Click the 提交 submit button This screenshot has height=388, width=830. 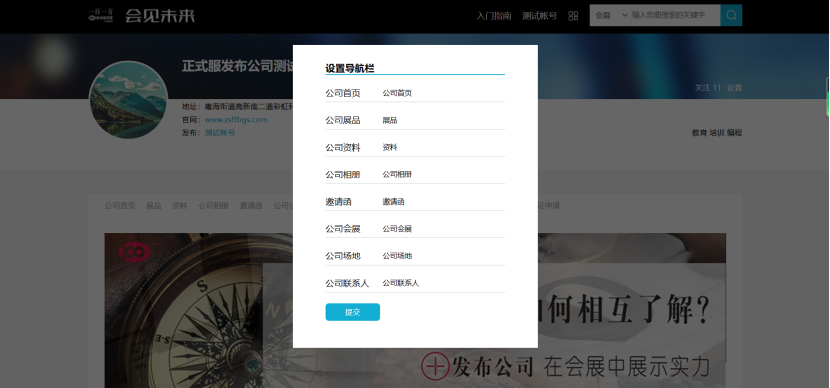pos(353,312)
